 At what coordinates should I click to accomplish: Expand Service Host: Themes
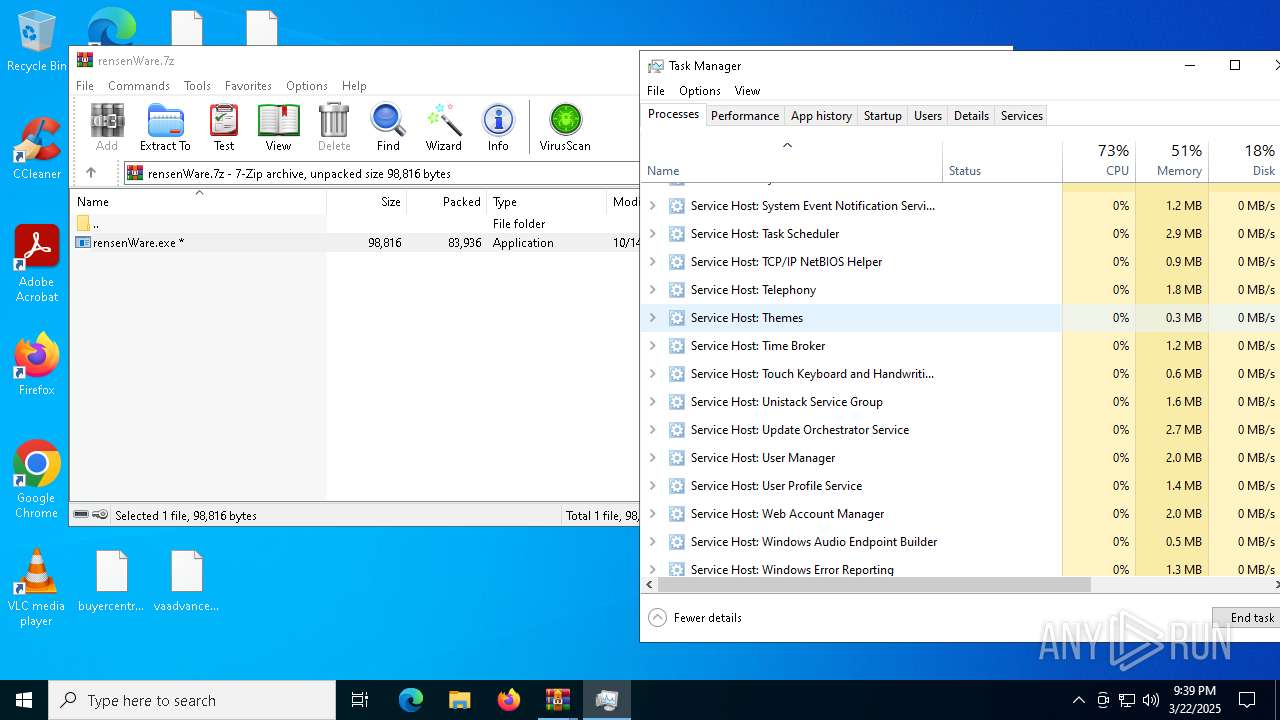[653, 317]
